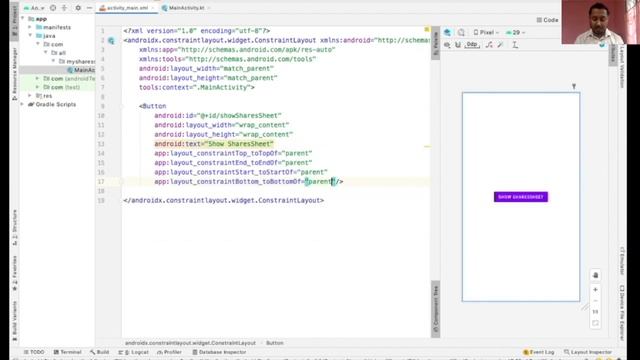
Task: Select SHOW SHARESSHEET button in preview
Action: click(x=521, y=197)
